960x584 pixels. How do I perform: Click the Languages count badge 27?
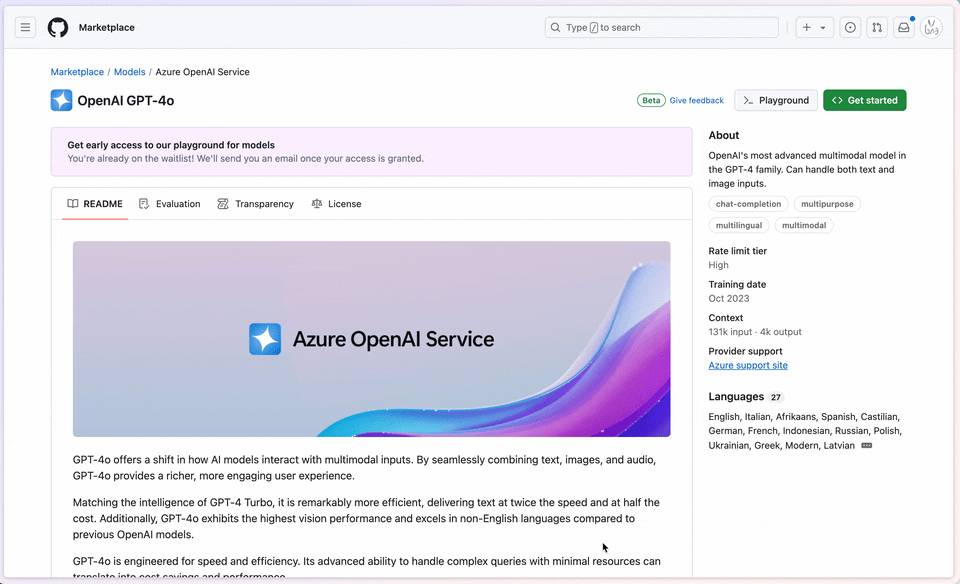(x=776, y=397)
